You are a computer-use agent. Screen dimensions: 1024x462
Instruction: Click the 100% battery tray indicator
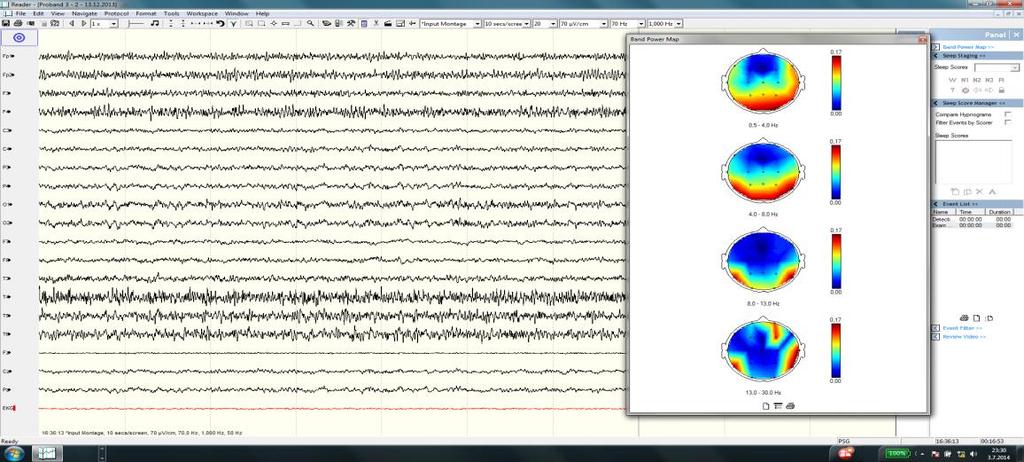click(897, 453)
